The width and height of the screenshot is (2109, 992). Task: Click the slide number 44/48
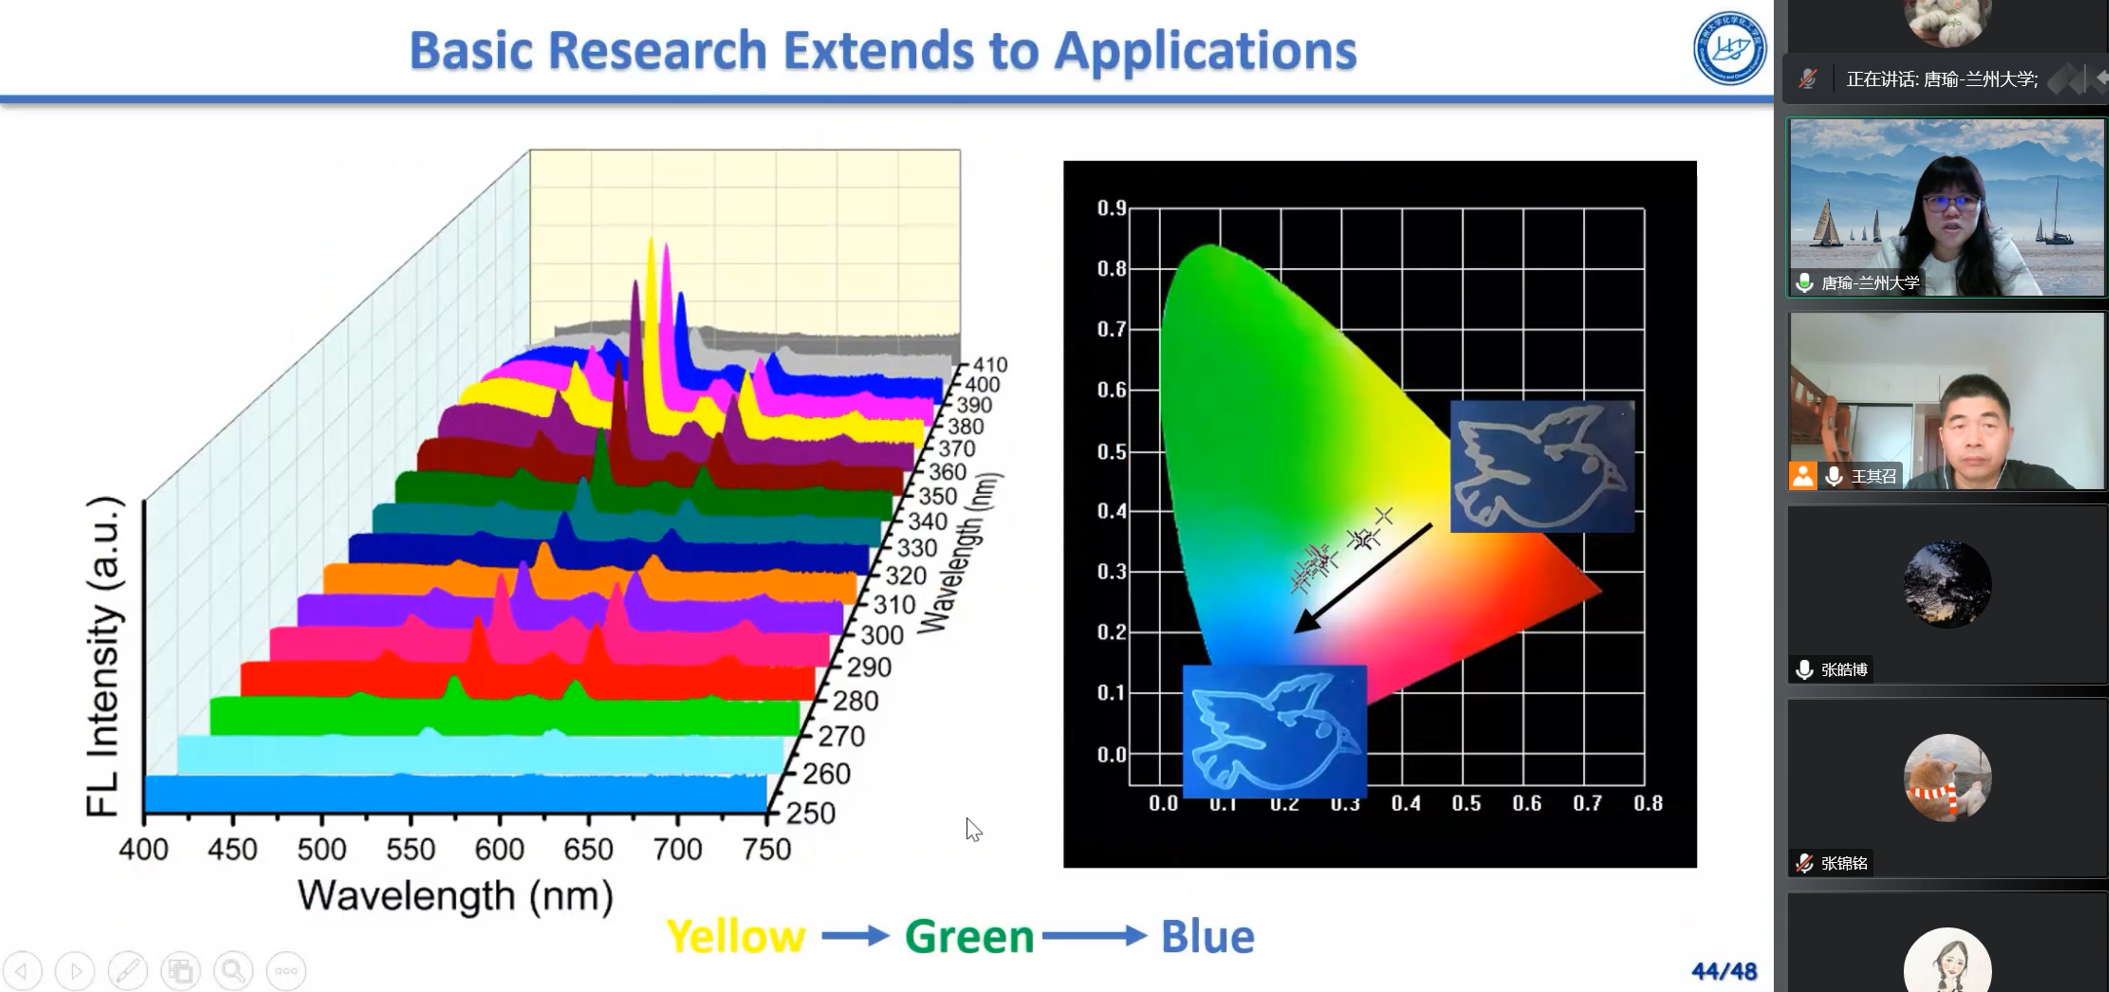point(1723,971)
